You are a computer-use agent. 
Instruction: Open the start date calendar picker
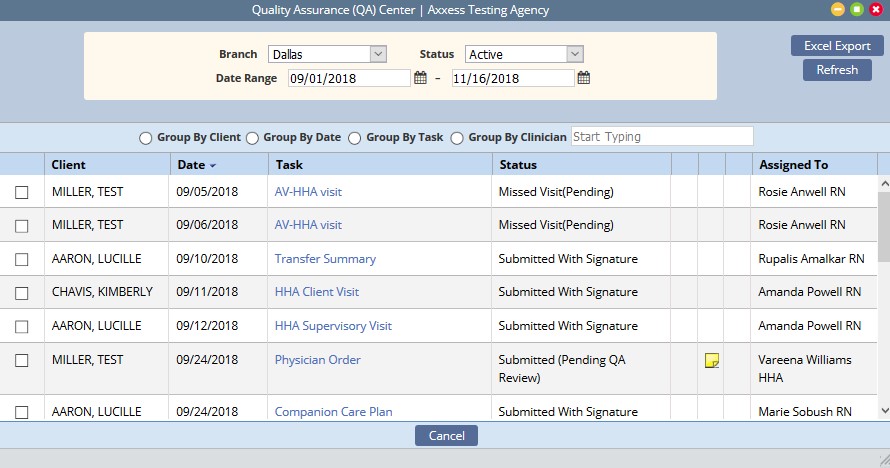click(420, 78)
